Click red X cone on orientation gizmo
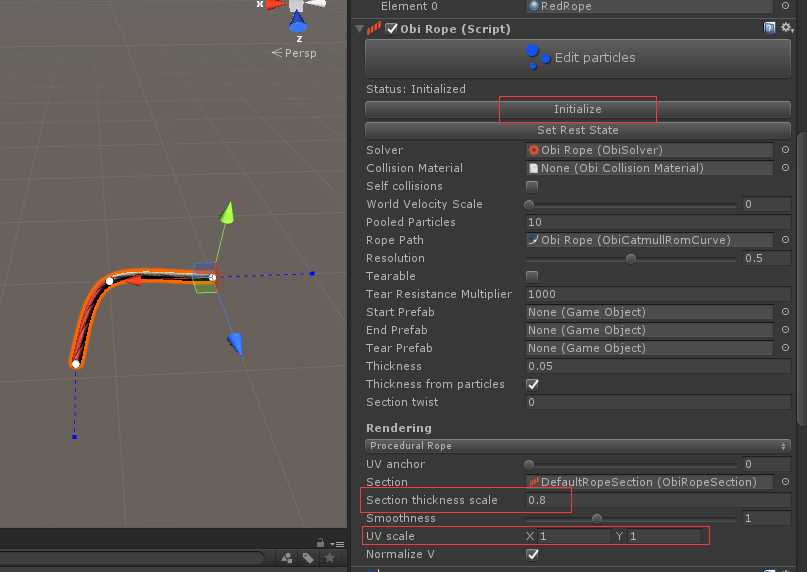The width and height of the screenshot is (807, 572). 275,4
